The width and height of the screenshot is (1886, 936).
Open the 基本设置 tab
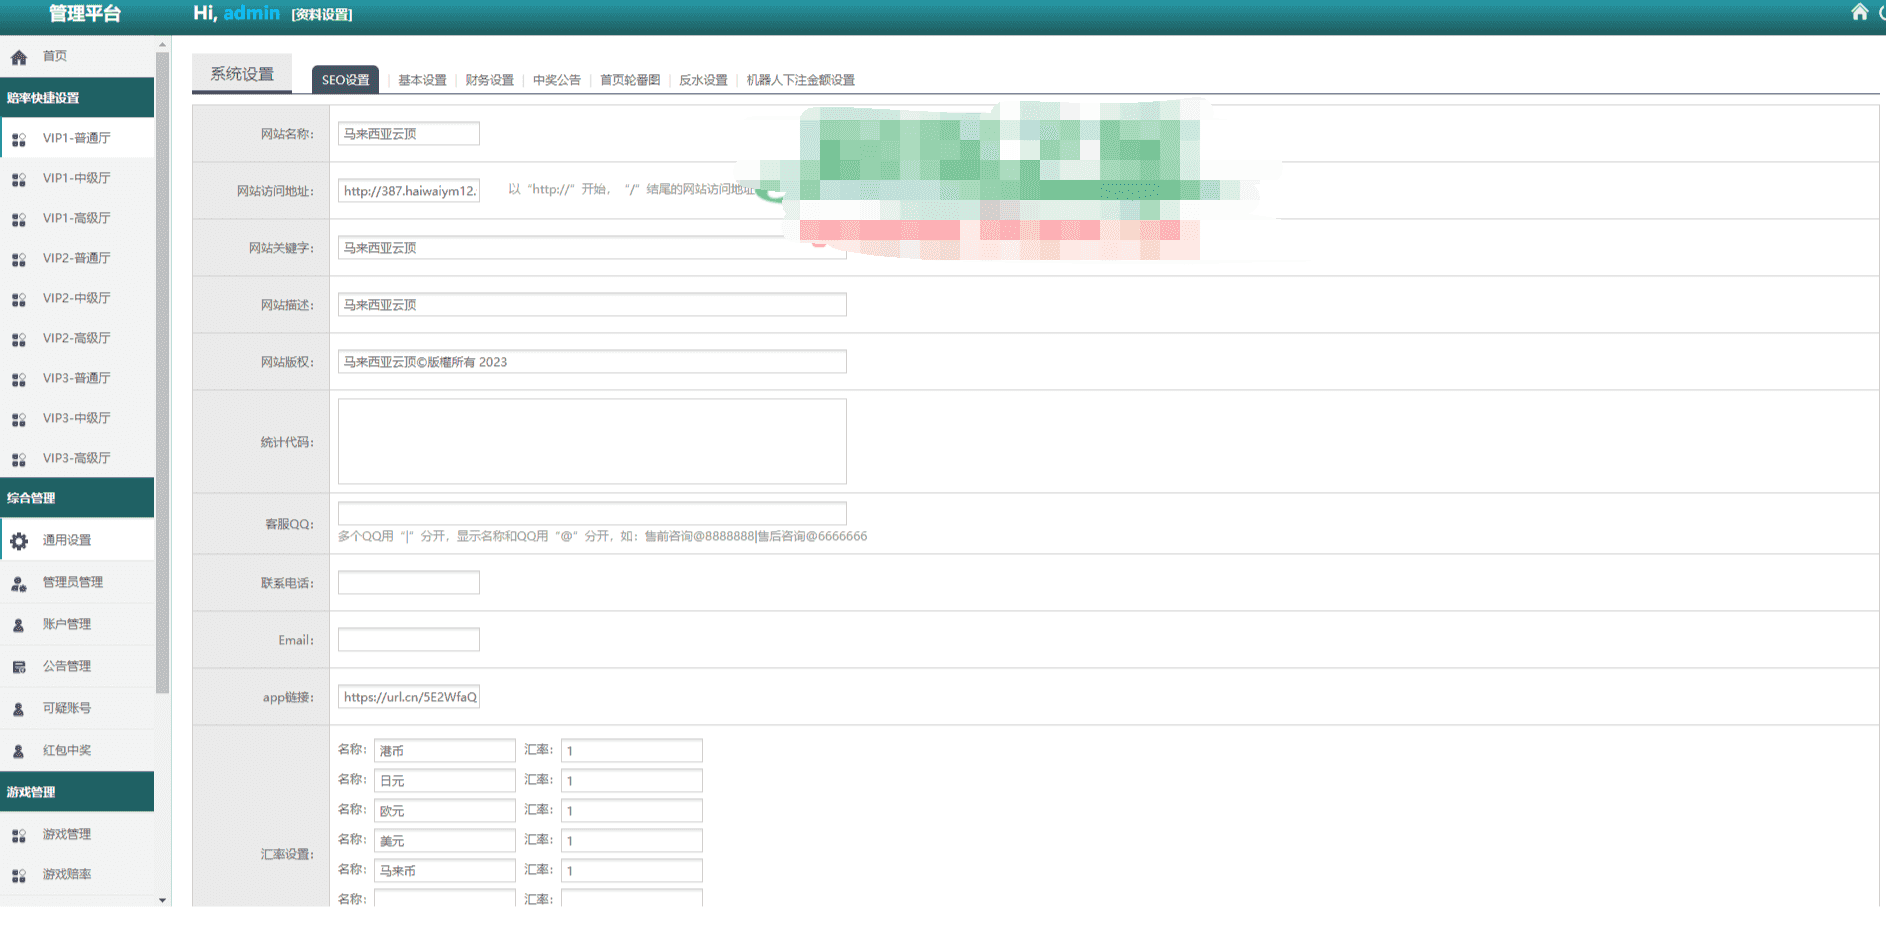(422, 80)
